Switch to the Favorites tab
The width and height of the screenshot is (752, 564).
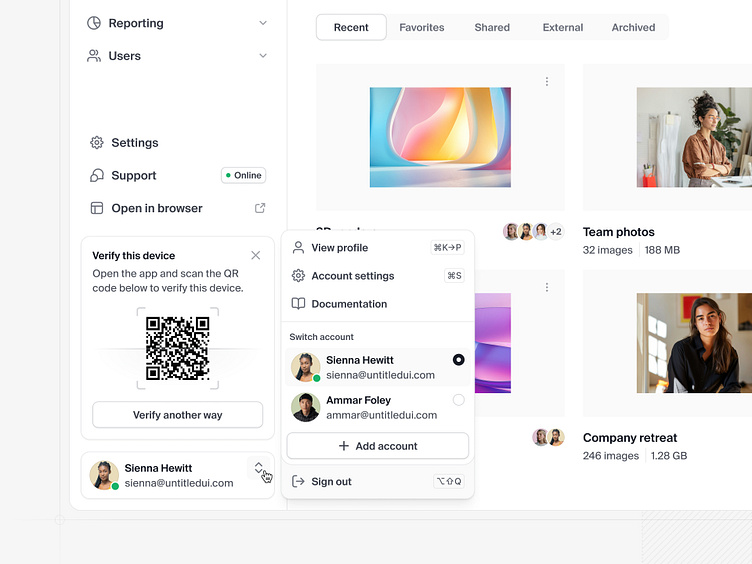422,27
